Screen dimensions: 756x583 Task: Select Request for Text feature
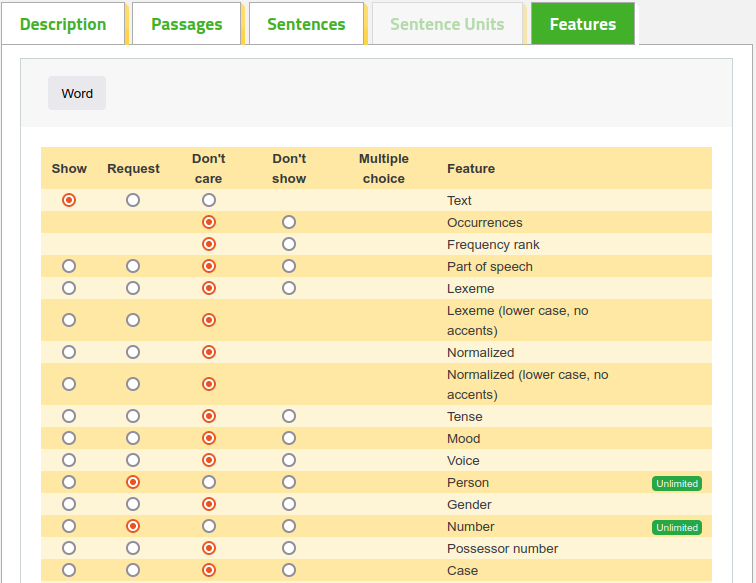pyautogui.click(x=133, y=200)
